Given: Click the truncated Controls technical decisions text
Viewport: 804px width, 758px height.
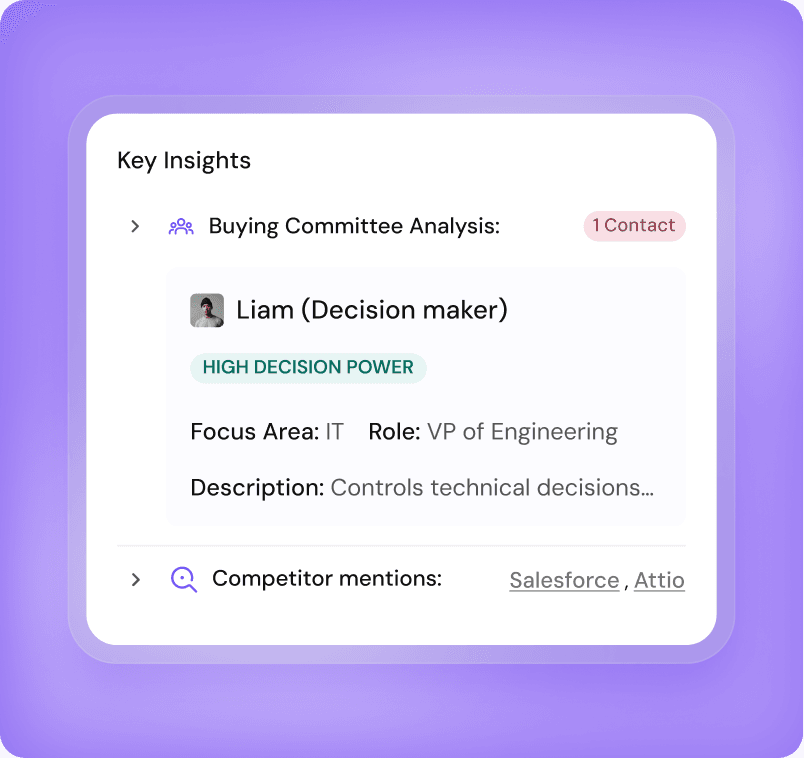Looking at the screenshot, I should click(492, 488).
